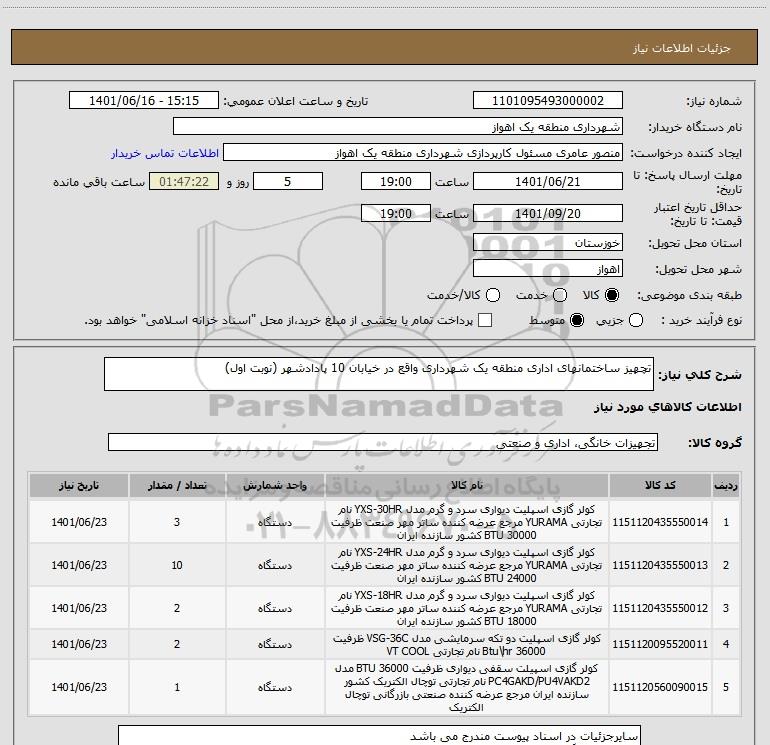Click the YXS-24HR cooler item description
The height and width of the screenshot is (745, 770).
pos(467,565)
